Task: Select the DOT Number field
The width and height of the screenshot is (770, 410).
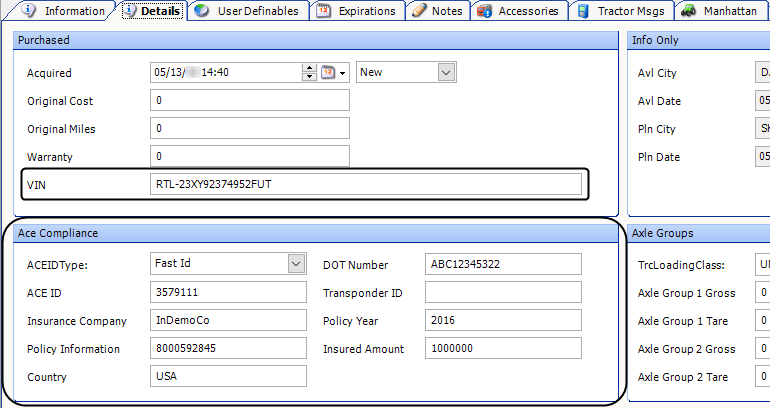Action: coord(502,264)
